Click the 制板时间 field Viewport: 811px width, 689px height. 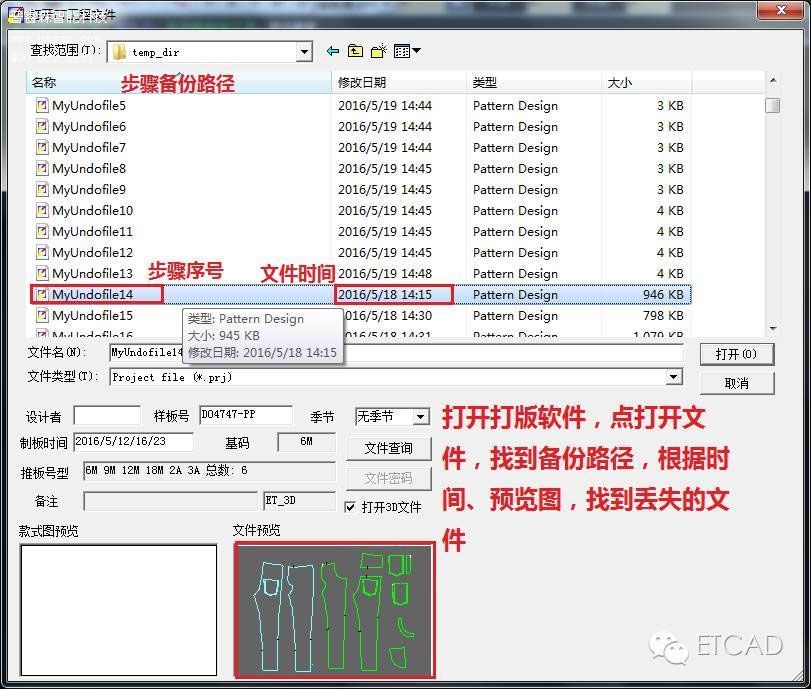point(133,442)
